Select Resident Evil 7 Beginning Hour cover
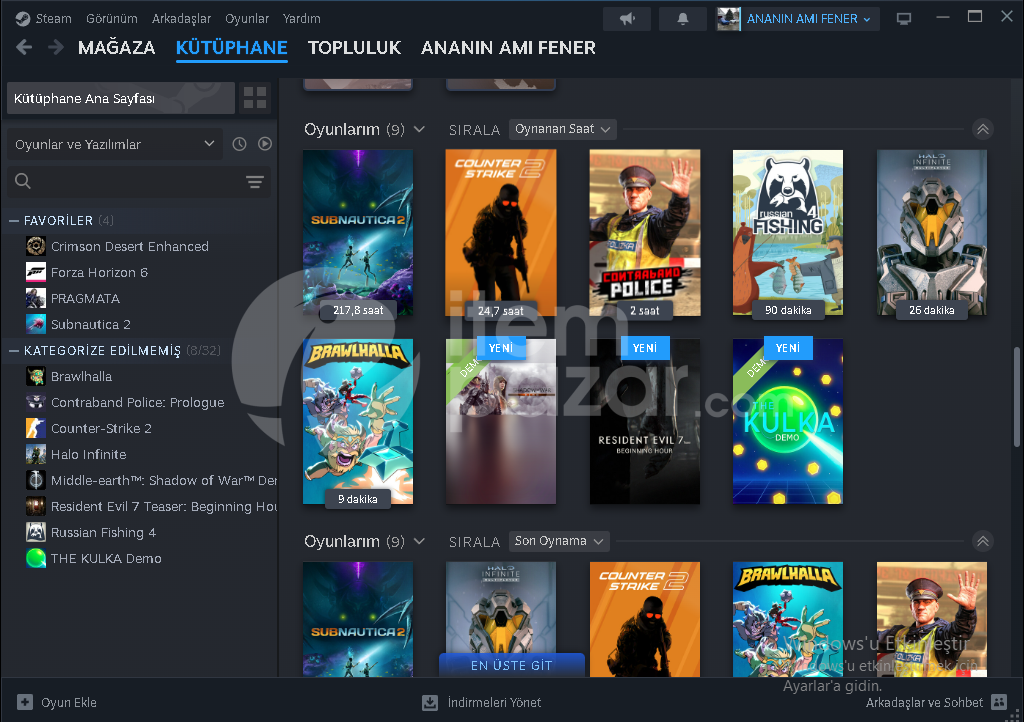 point(645,421)
